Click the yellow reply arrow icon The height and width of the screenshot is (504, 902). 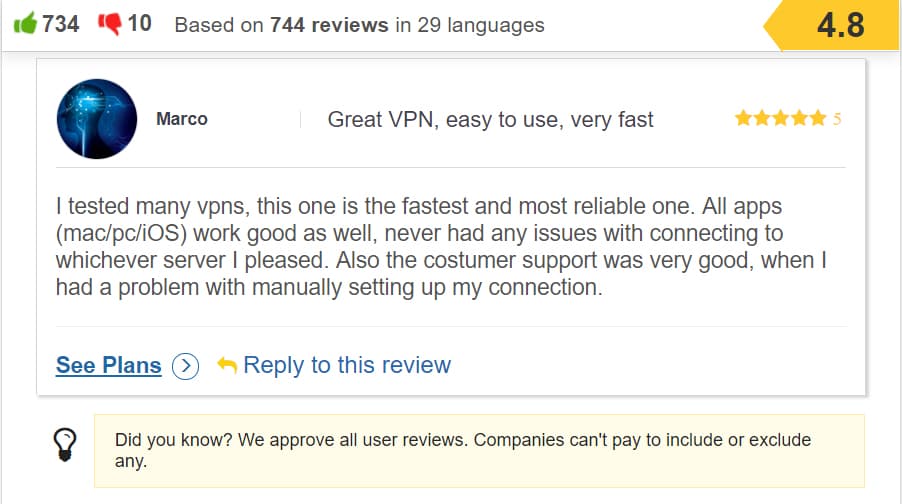[x=227, y=366]
